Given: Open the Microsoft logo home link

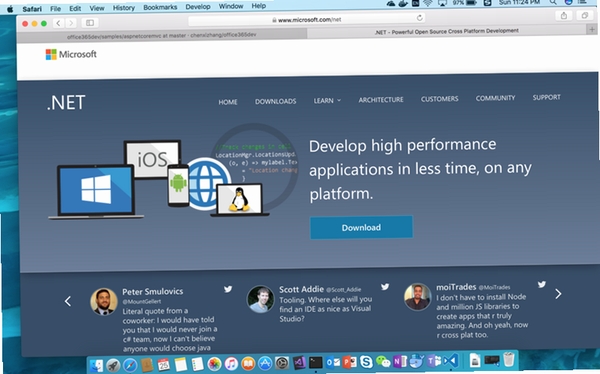Looking at the screenshot, I should tap(71, 54).
